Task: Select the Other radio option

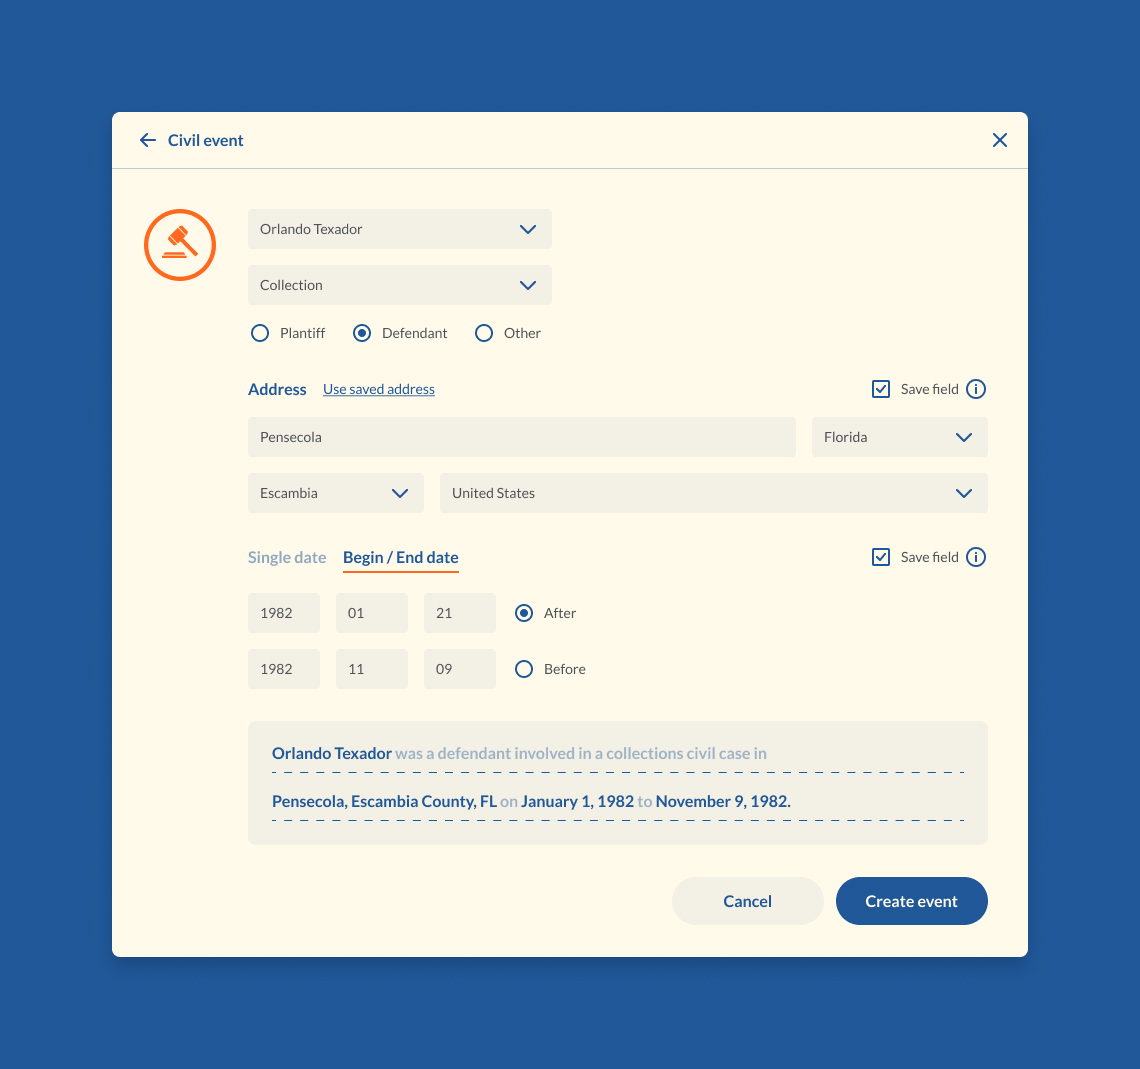Action: 484,333
